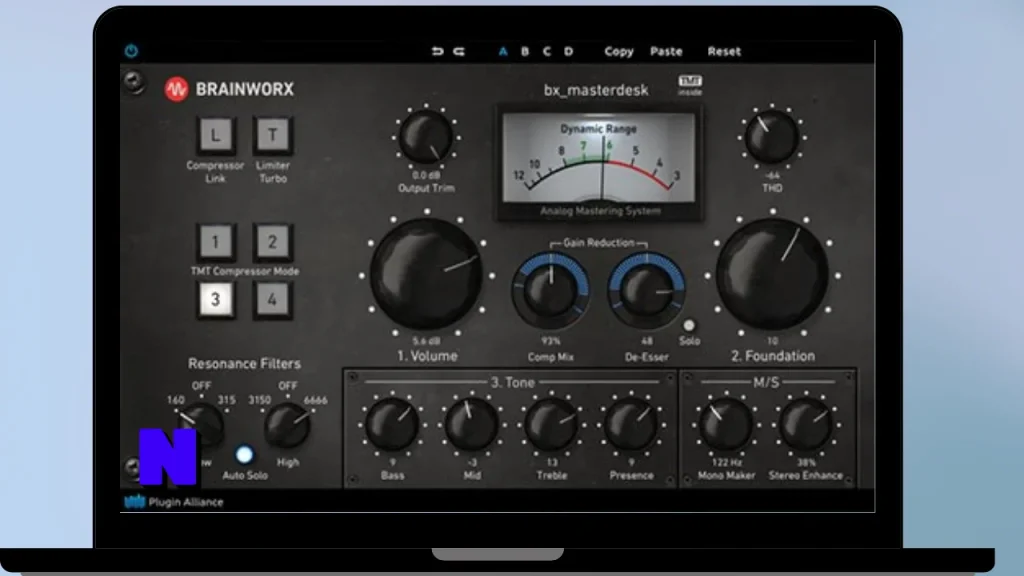This screenshot has width=1024, height=576.
Task: Click the Reset button
Action: (724, 51)
